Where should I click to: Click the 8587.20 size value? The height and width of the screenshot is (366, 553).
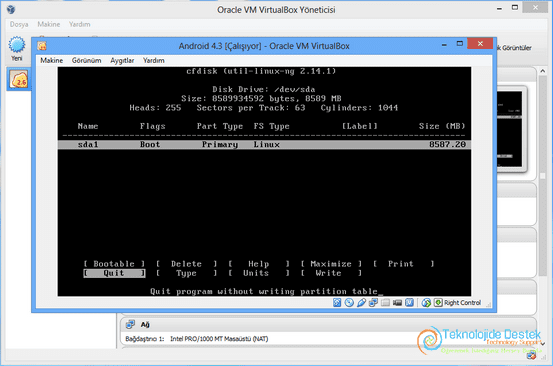click(x=447, y=145)
